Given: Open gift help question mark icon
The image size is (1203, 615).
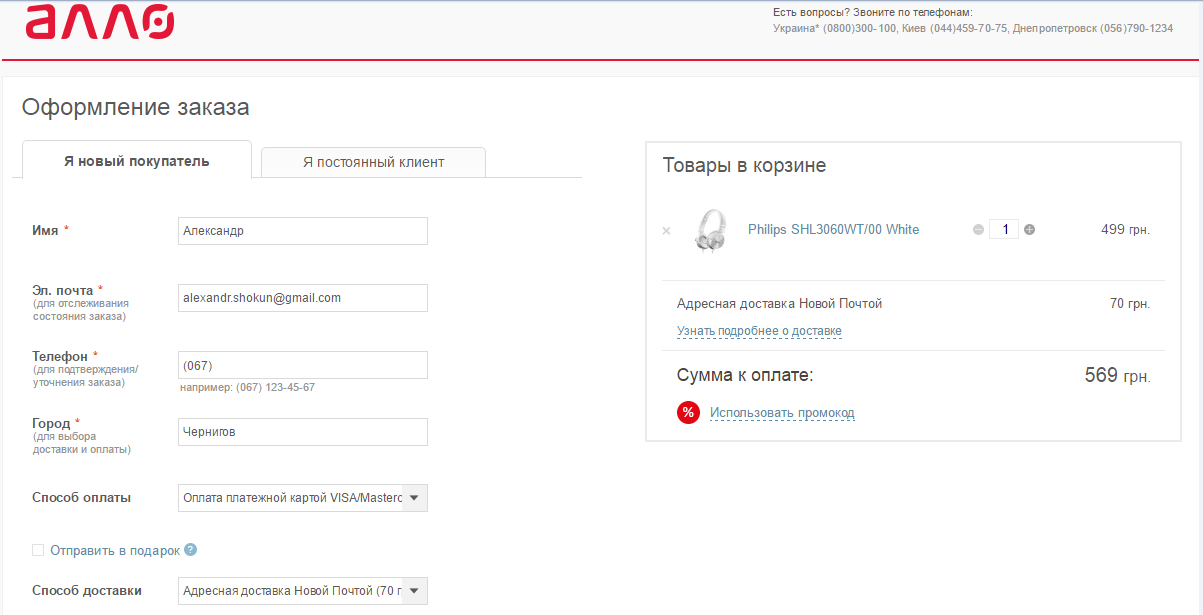Looking at the screenshot, I should [x=191, y=550].
